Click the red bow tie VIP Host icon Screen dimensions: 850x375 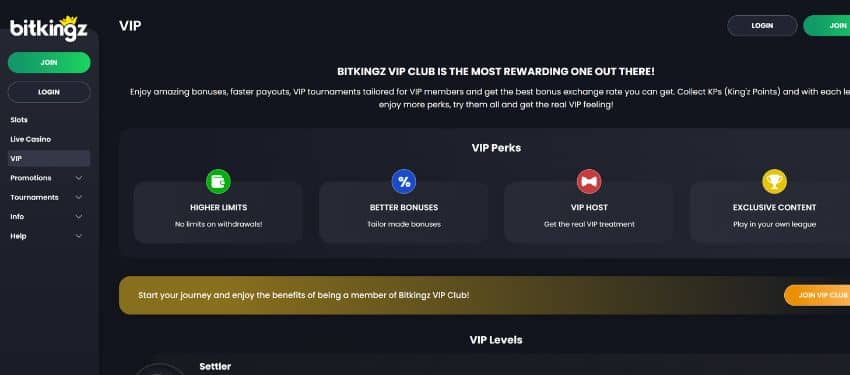(589, 182)
